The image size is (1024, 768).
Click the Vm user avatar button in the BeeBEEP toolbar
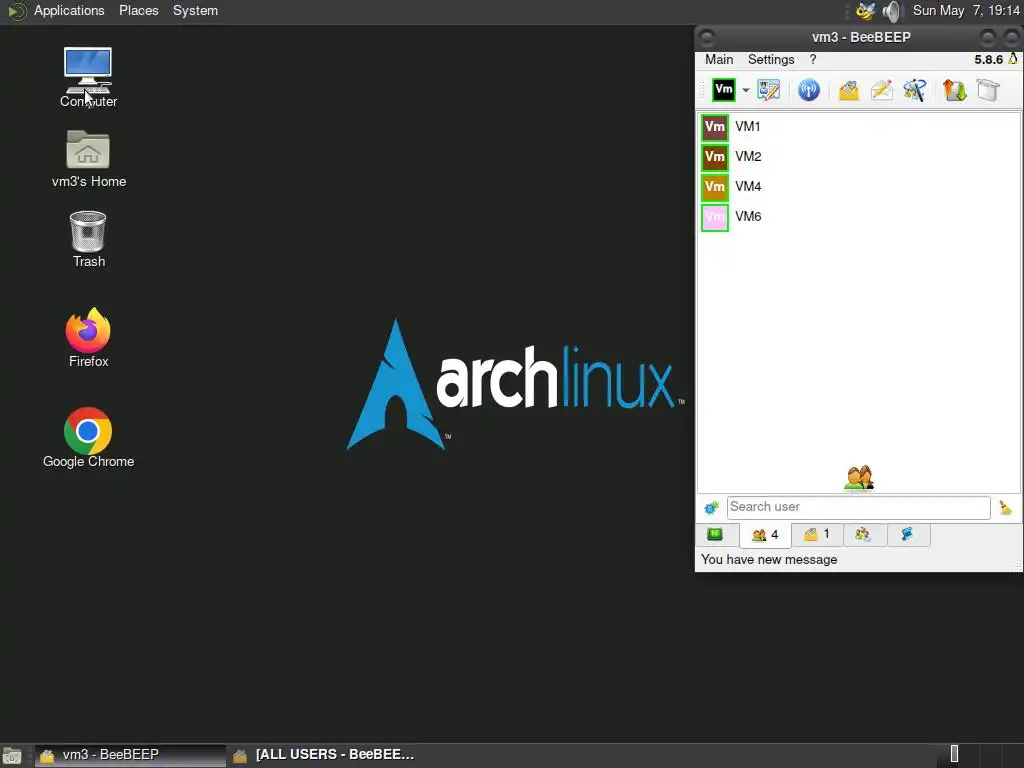(x=724, y=89)
